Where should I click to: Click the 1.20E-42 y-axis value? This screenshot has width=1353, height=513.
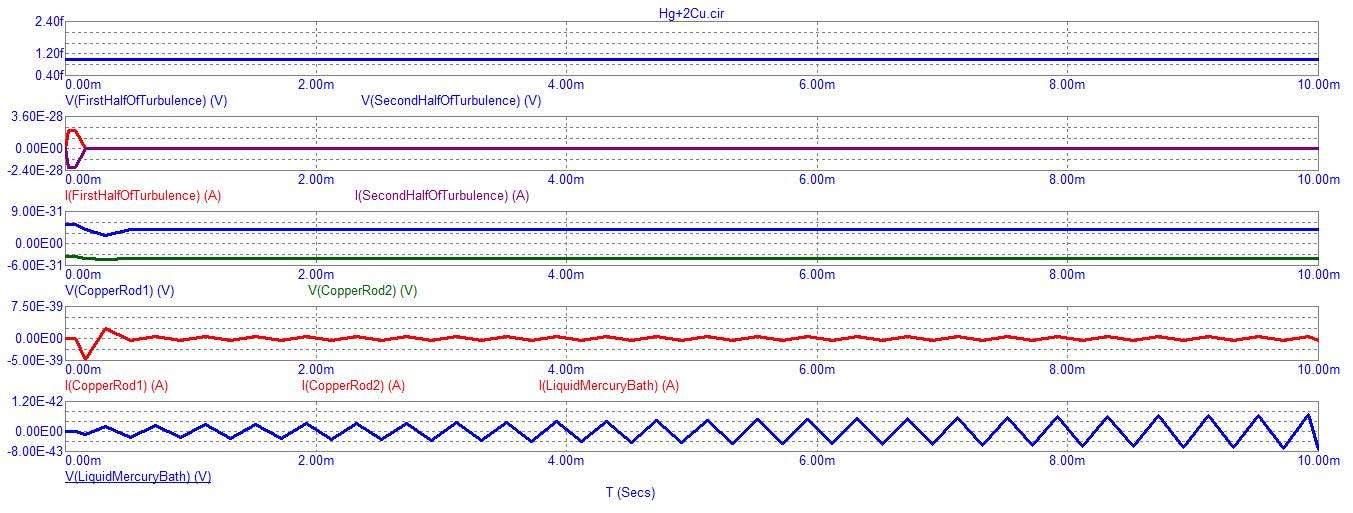point(37,402)
